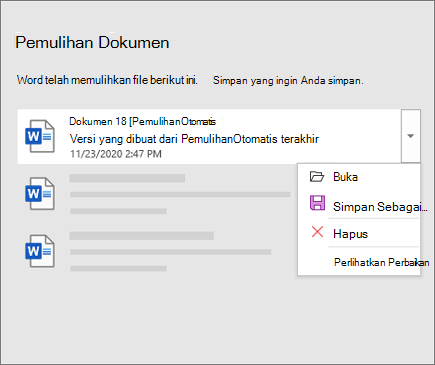Click 'Versi yang dibuat dari PemulihanOtomatis terakhir'
435x365 pixels.
point(194,139)
